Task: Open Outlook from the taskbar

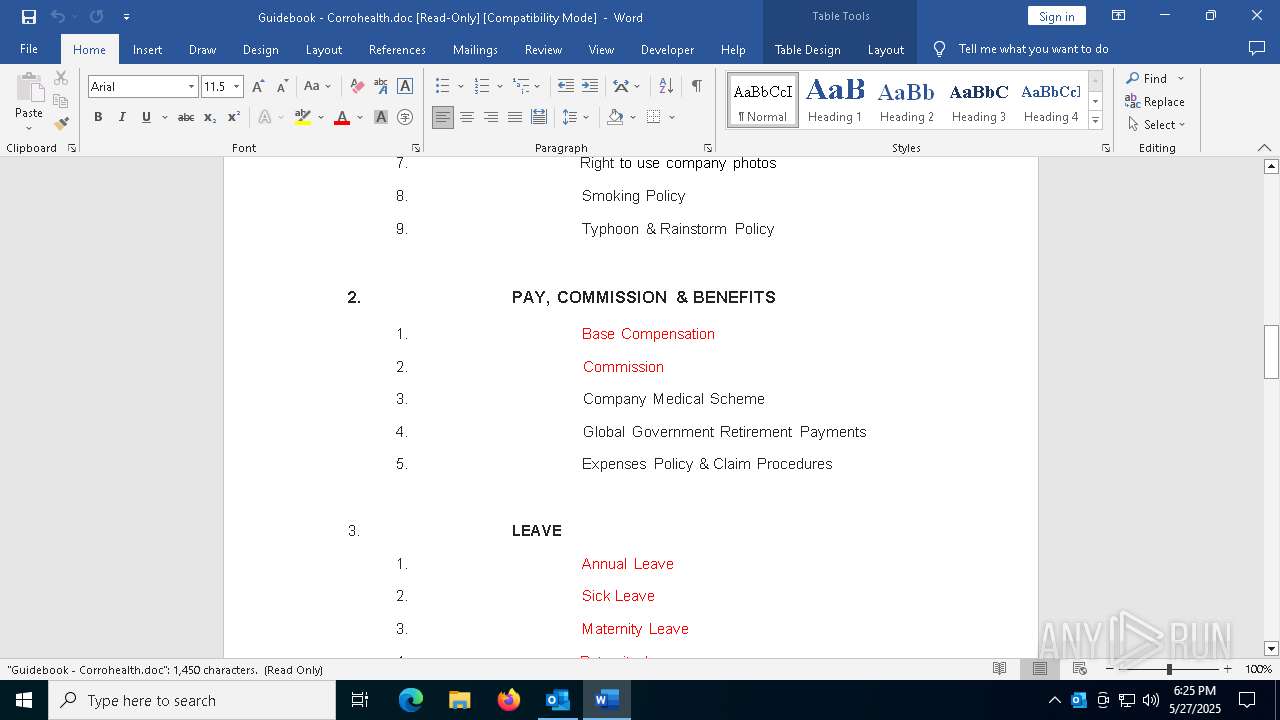Action: click(x=558, y=700)
